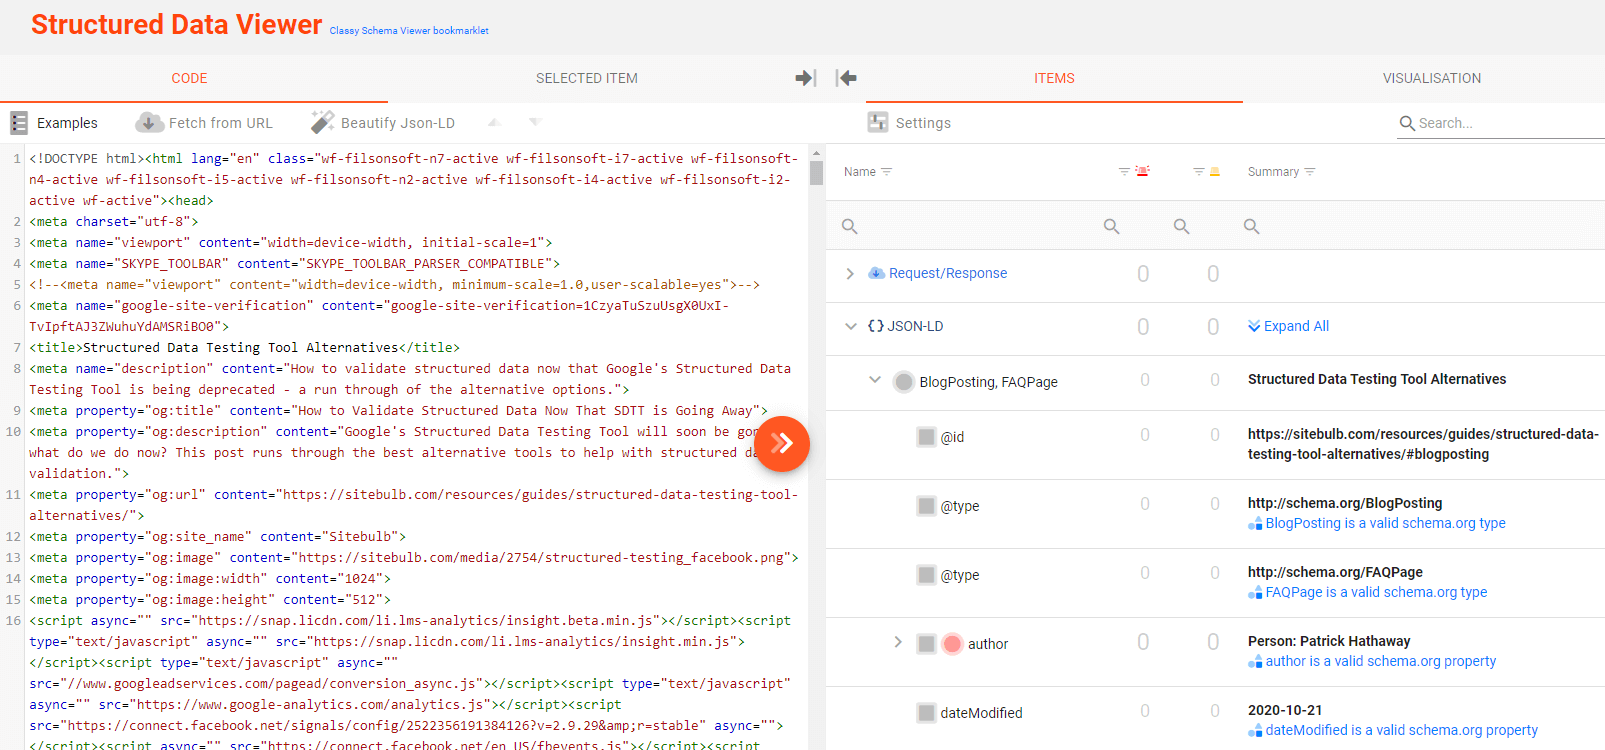The height and width of the screenshot is (750, 1605).
Task: Click the JSON-LD braces icon
Action: [876, 326]
